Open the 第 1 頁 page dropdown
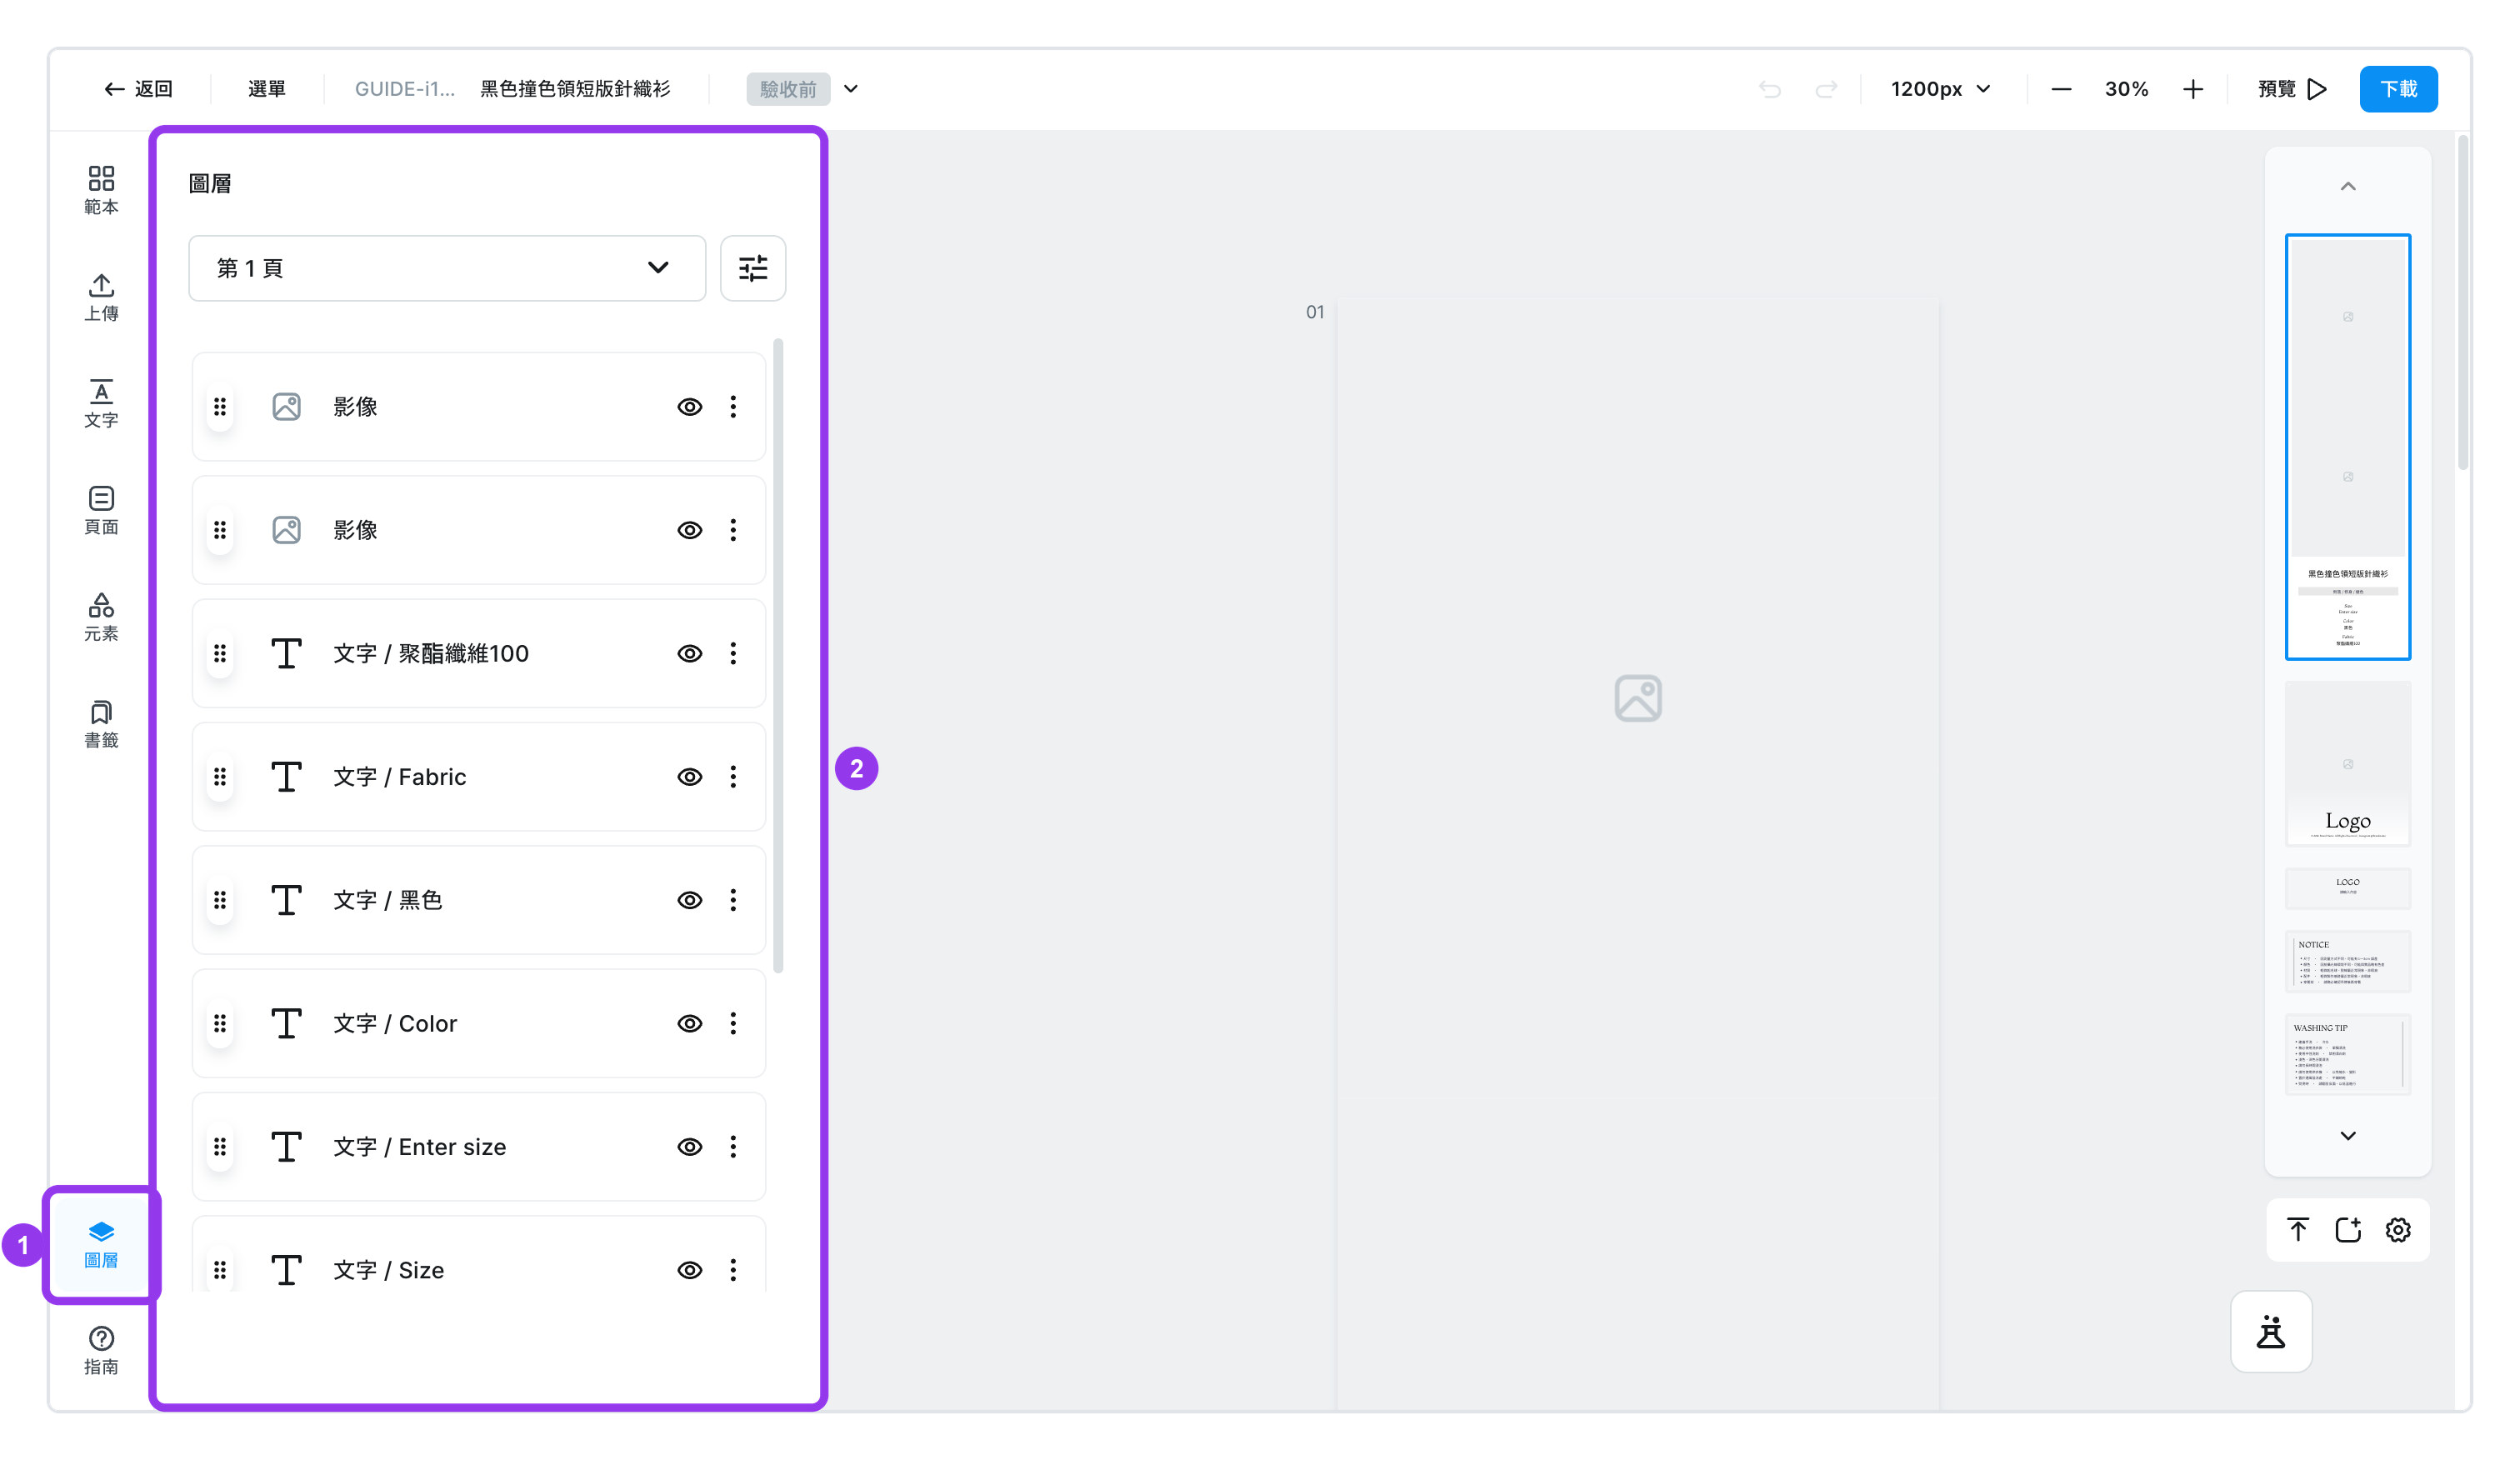 447,268
